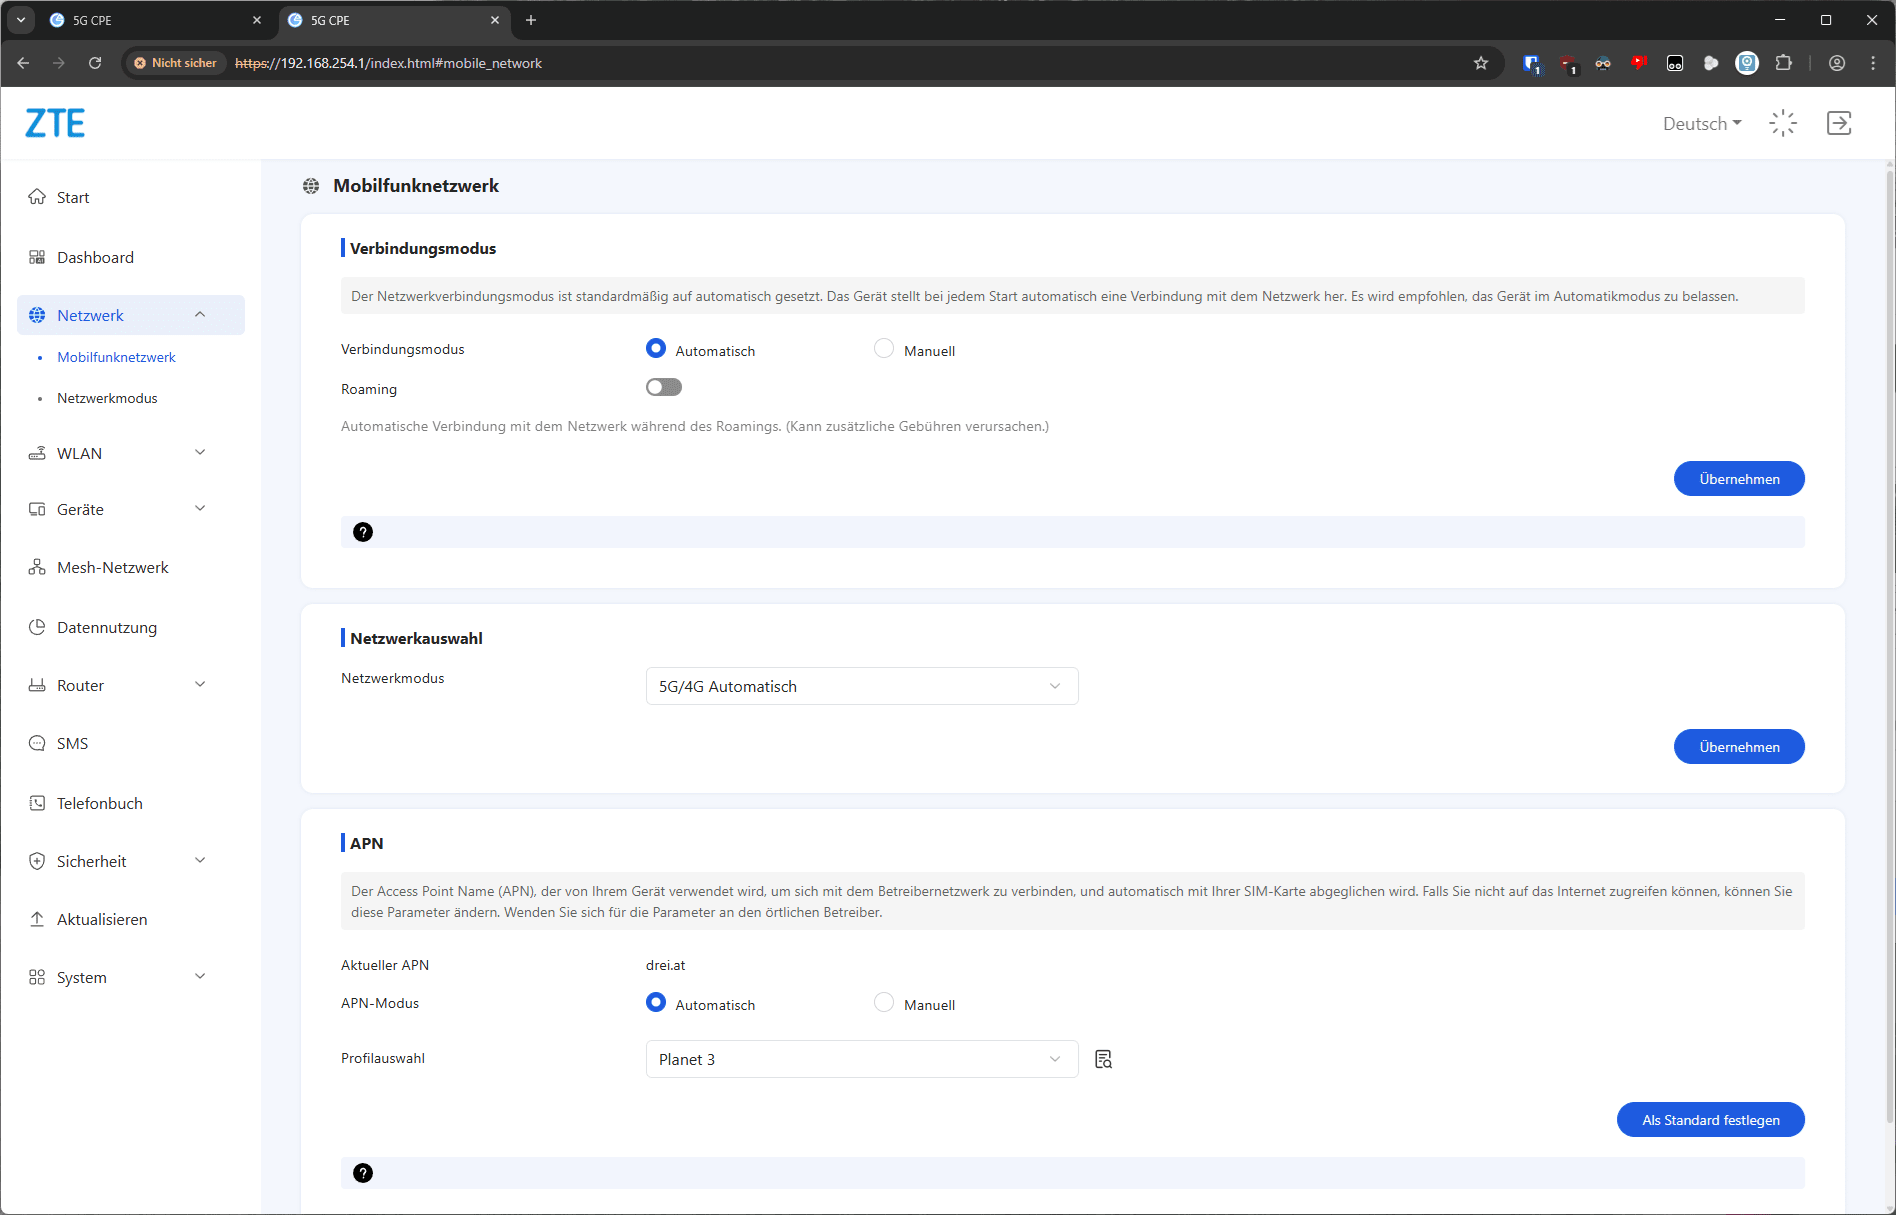View profile details icon next to Planet 3
This screenshot has height=1215, width=1896.
point(1103,1059)
